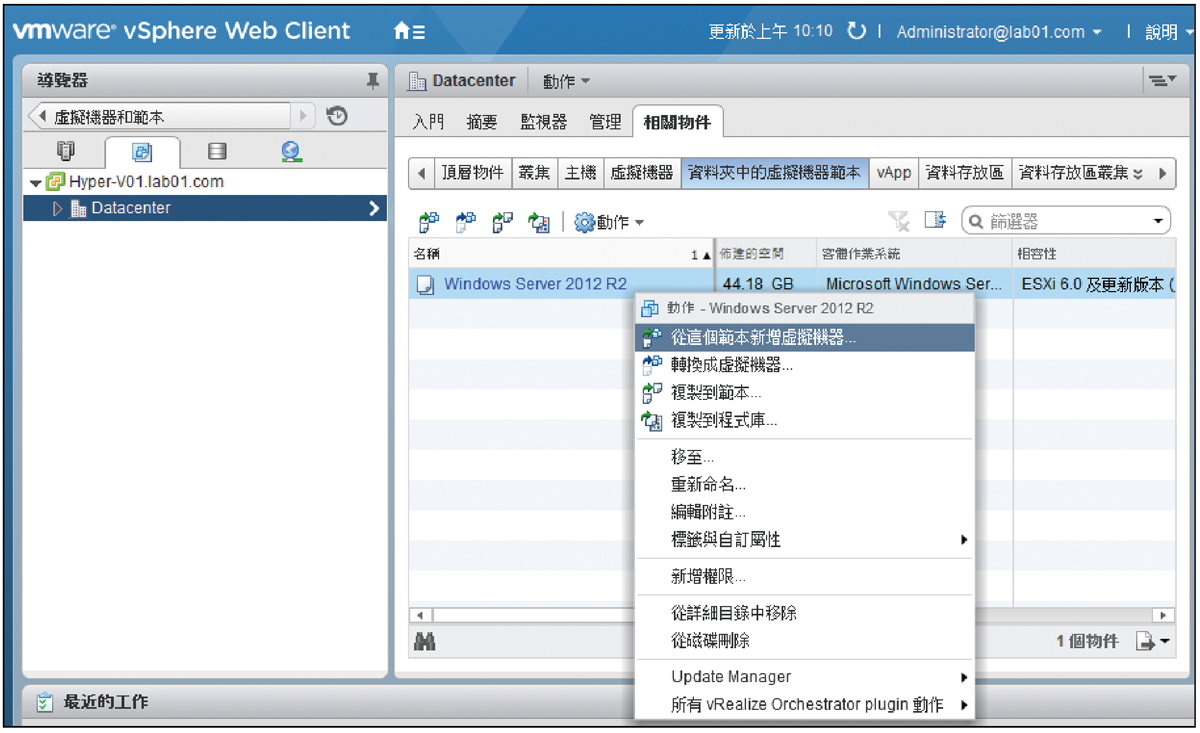The width and height of the screenshot is (1200, 733).
Task: Open the 篩選器 filter options dropdown arrow
Action: click(1159, 221)
